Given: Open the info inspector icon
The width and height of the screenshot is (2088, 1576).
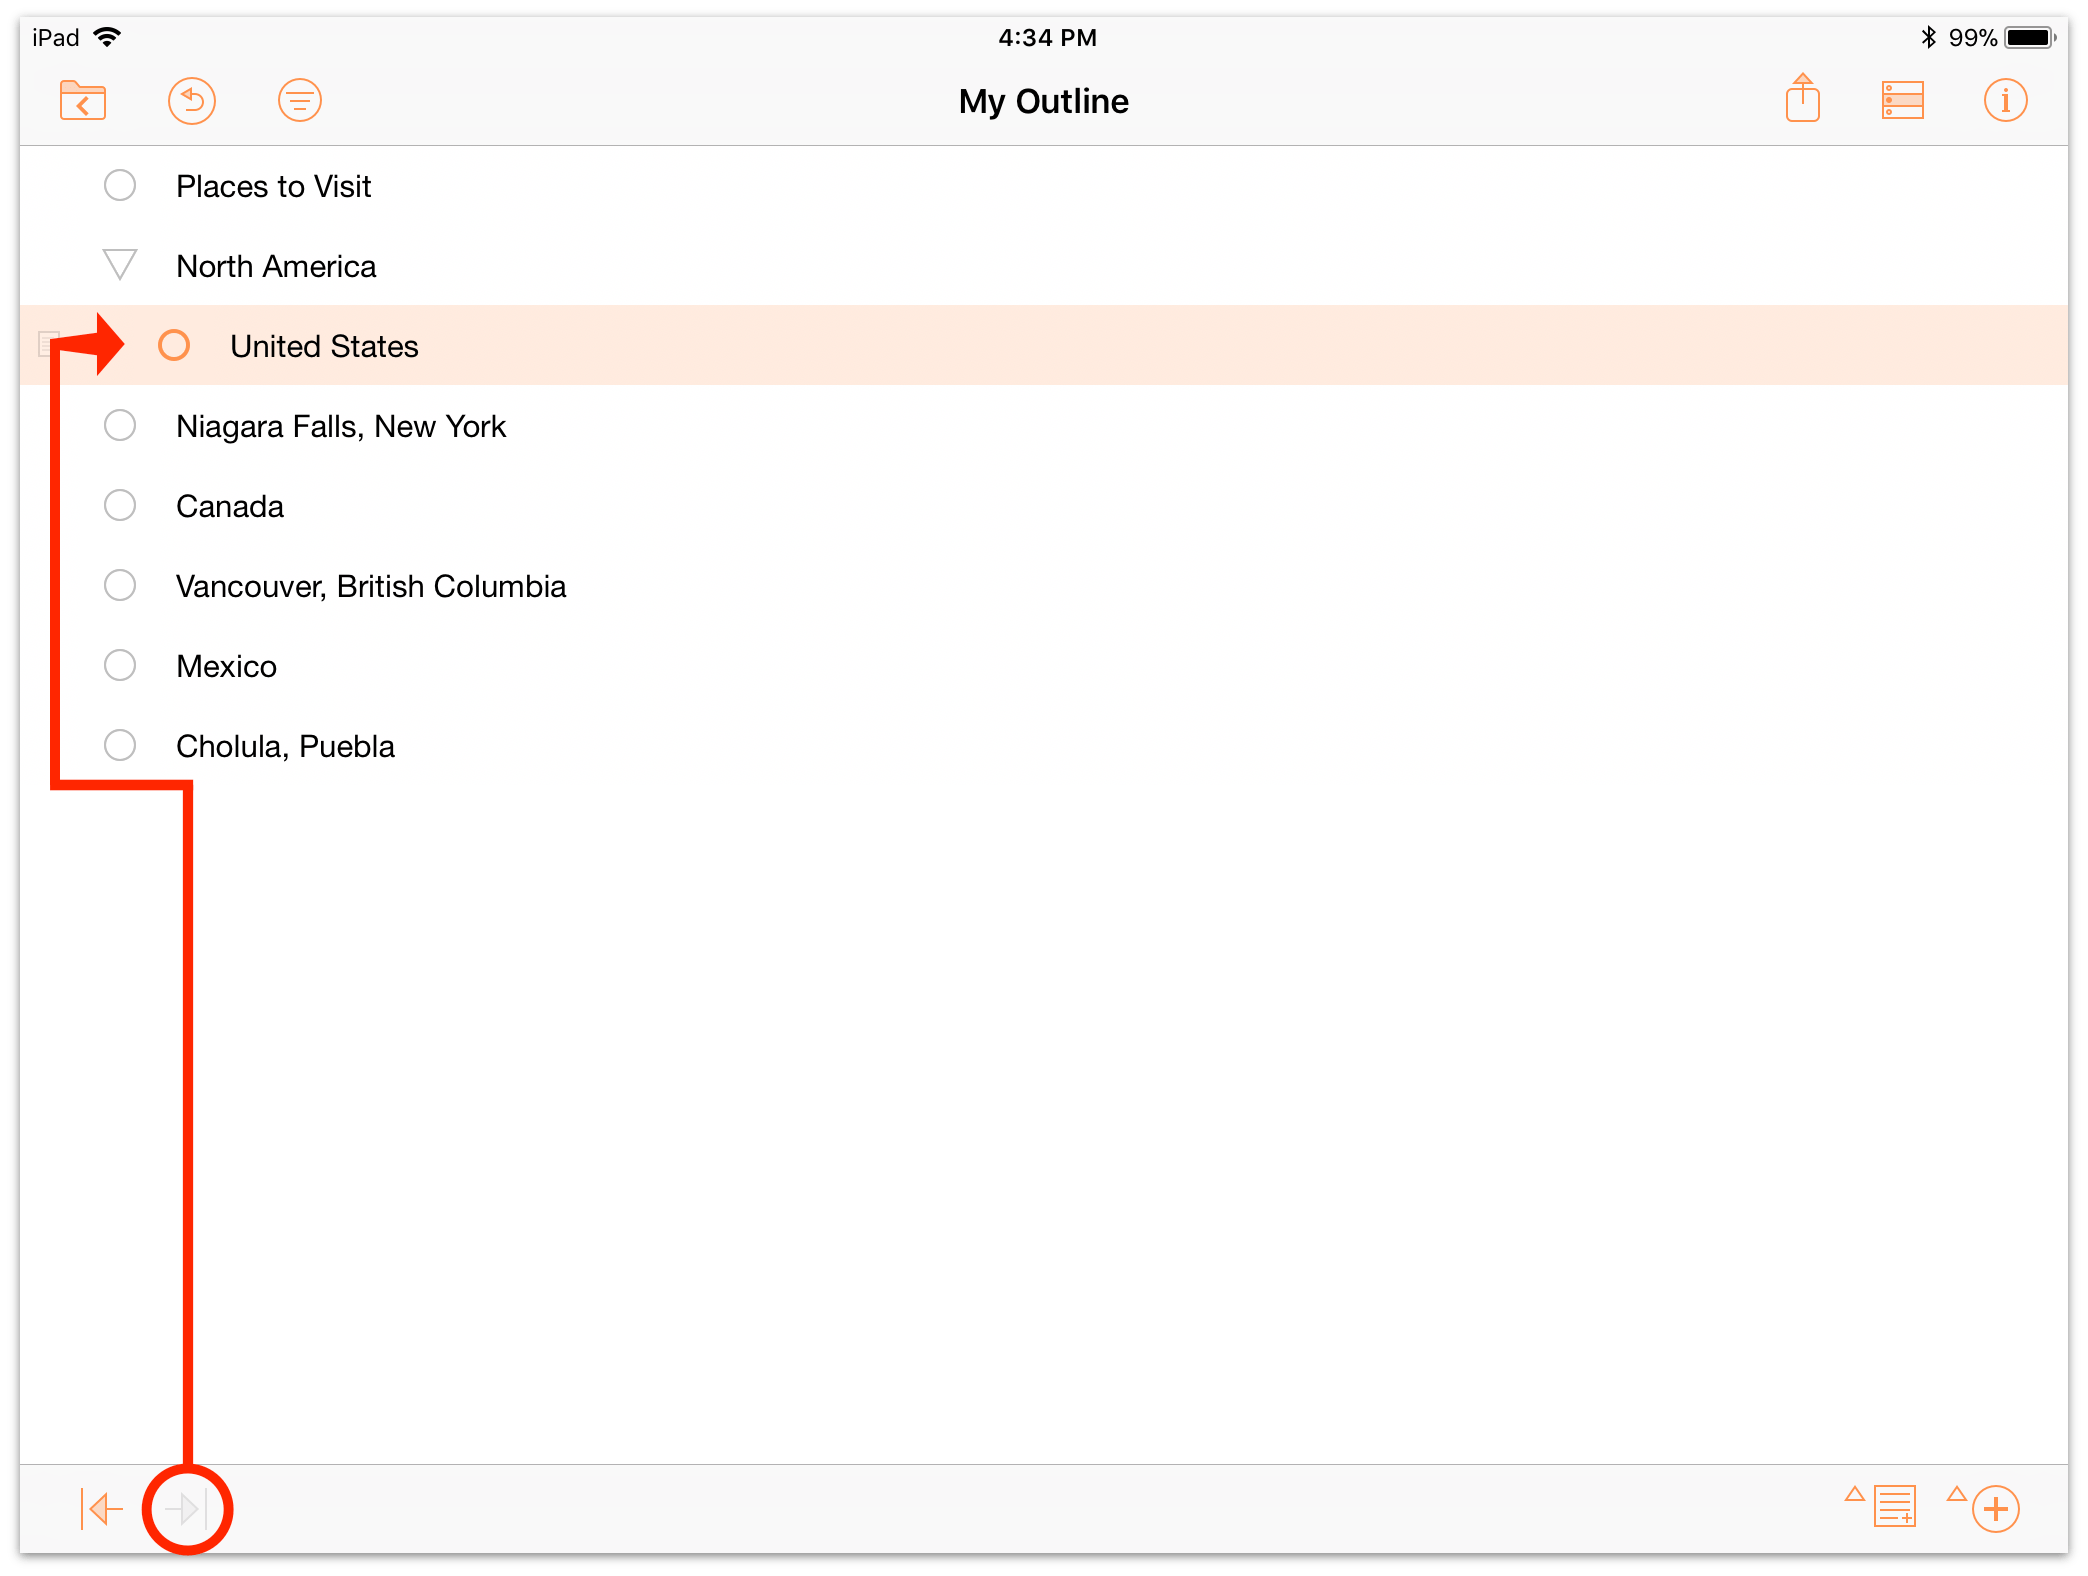Looking at the screenshot, I should (2005, 101).
